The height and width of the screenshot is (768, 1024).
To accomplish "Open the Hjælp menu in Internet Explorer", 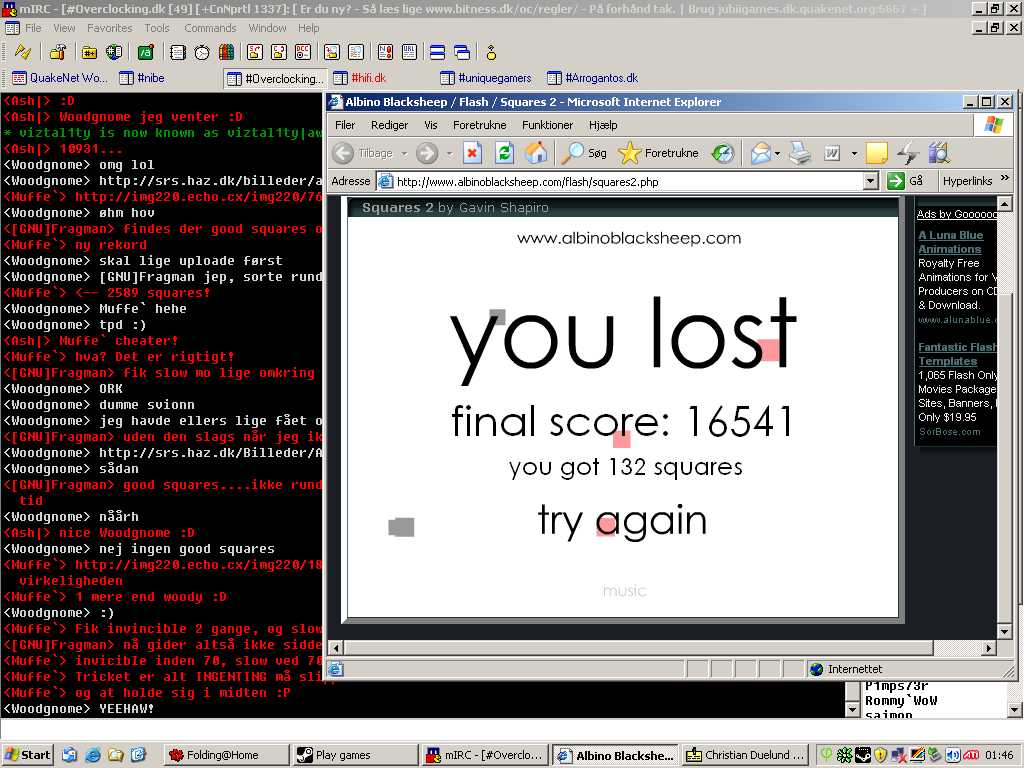I will click(603, 125).
